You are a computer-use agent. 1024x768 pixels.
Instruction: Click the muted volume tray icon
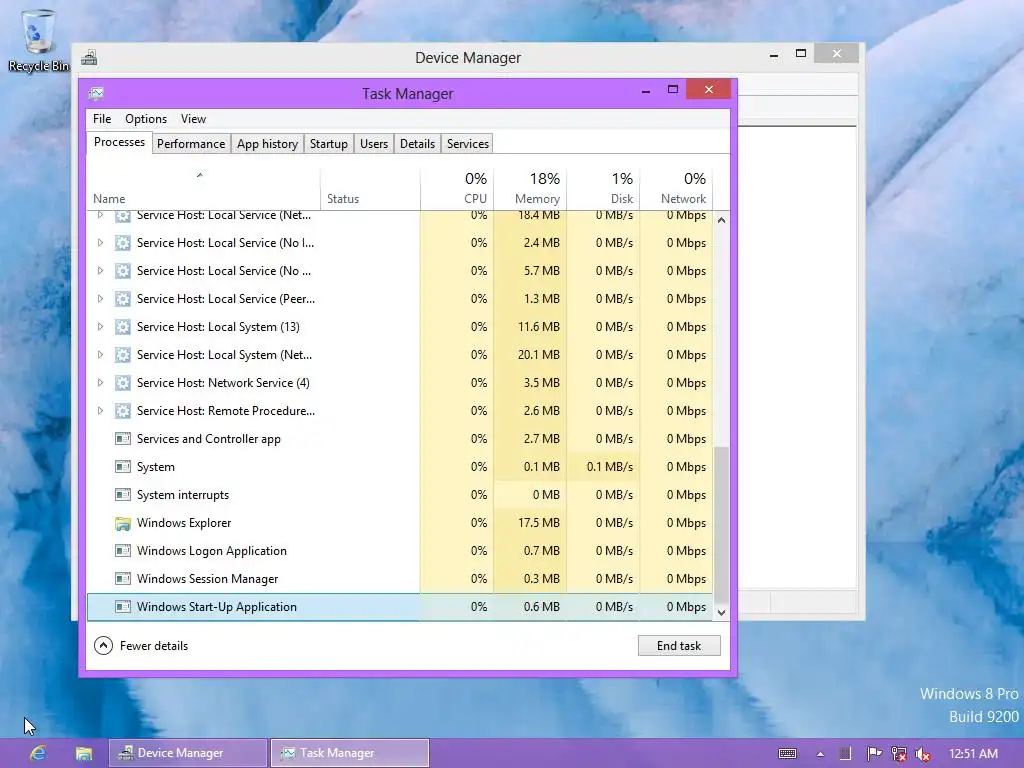click(x=923, y=754)
